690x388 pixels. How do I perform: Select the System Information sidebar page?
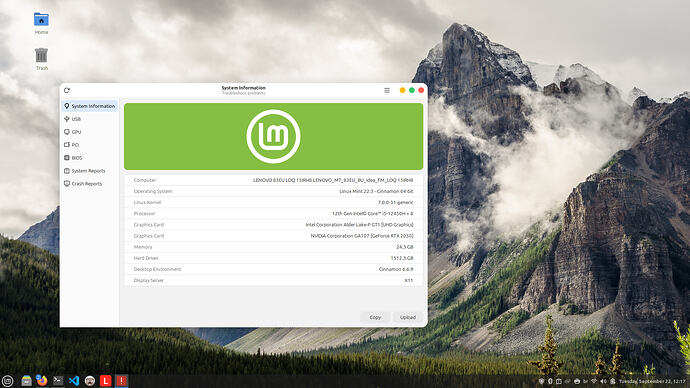[x=89, y=106]
